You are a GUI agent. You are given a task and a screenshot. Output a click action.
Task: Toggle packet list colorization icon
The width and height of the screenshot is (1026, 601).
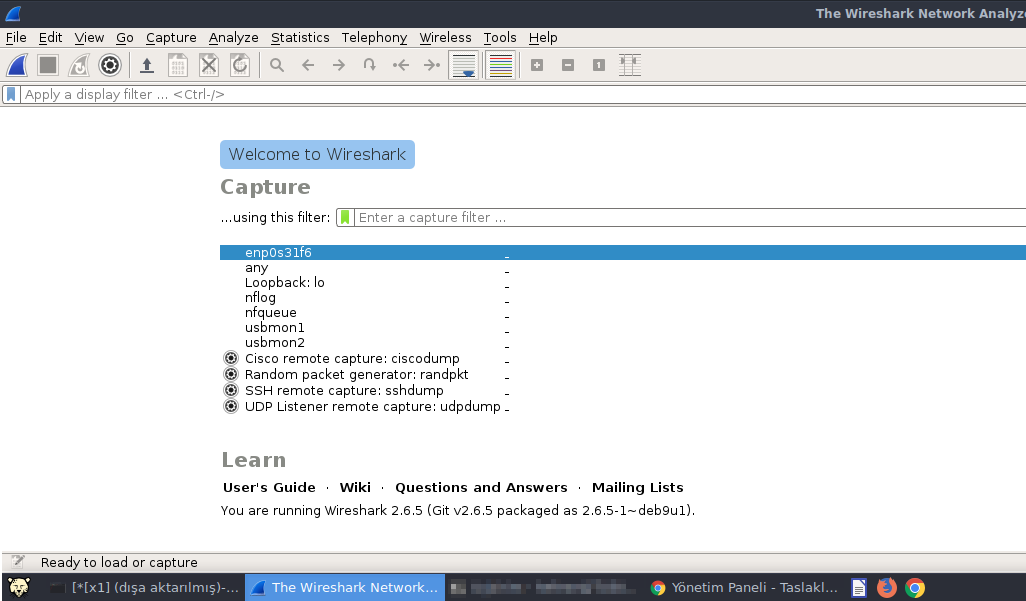[x=501, y=65]
